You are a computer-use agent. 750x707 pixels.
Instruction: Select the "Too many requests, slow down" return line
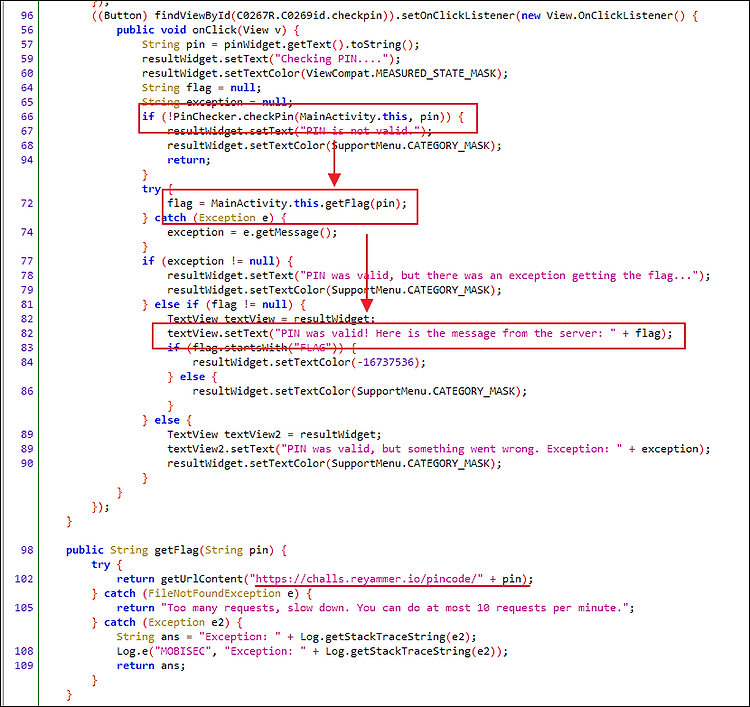tap(375, 608)
